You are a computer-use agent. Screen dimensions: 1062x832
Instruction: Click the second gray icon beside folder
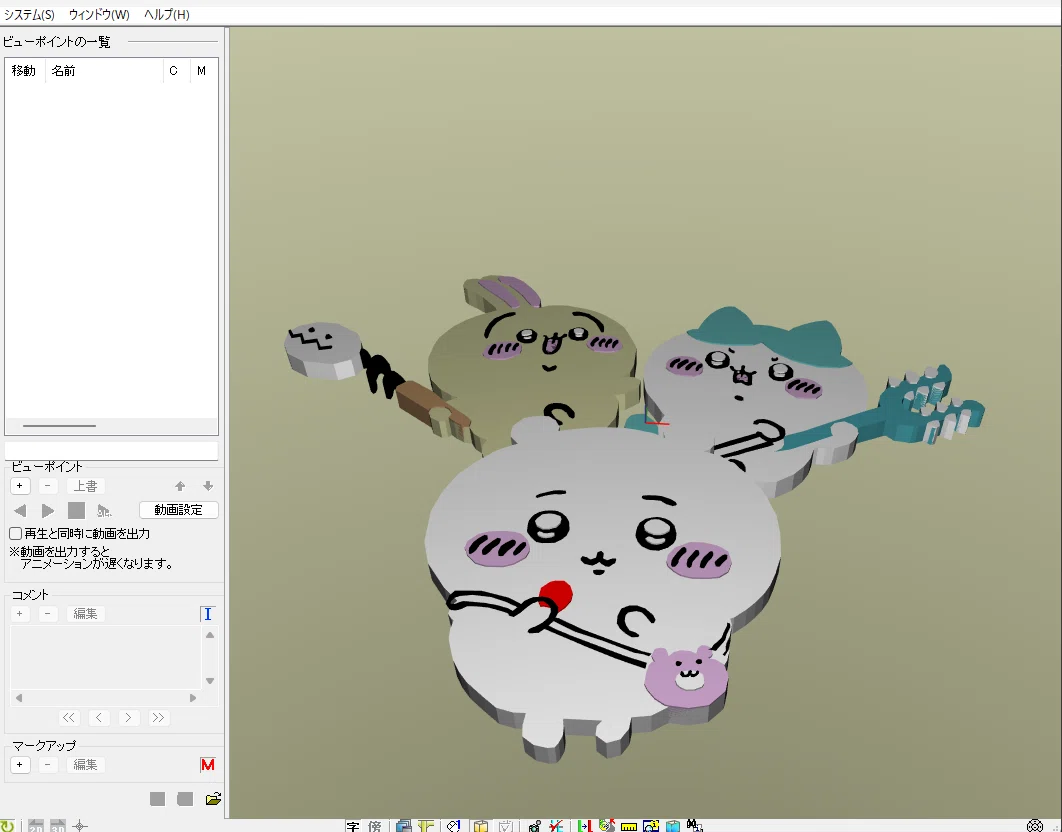pyautogui.click(x=185, y=799)
